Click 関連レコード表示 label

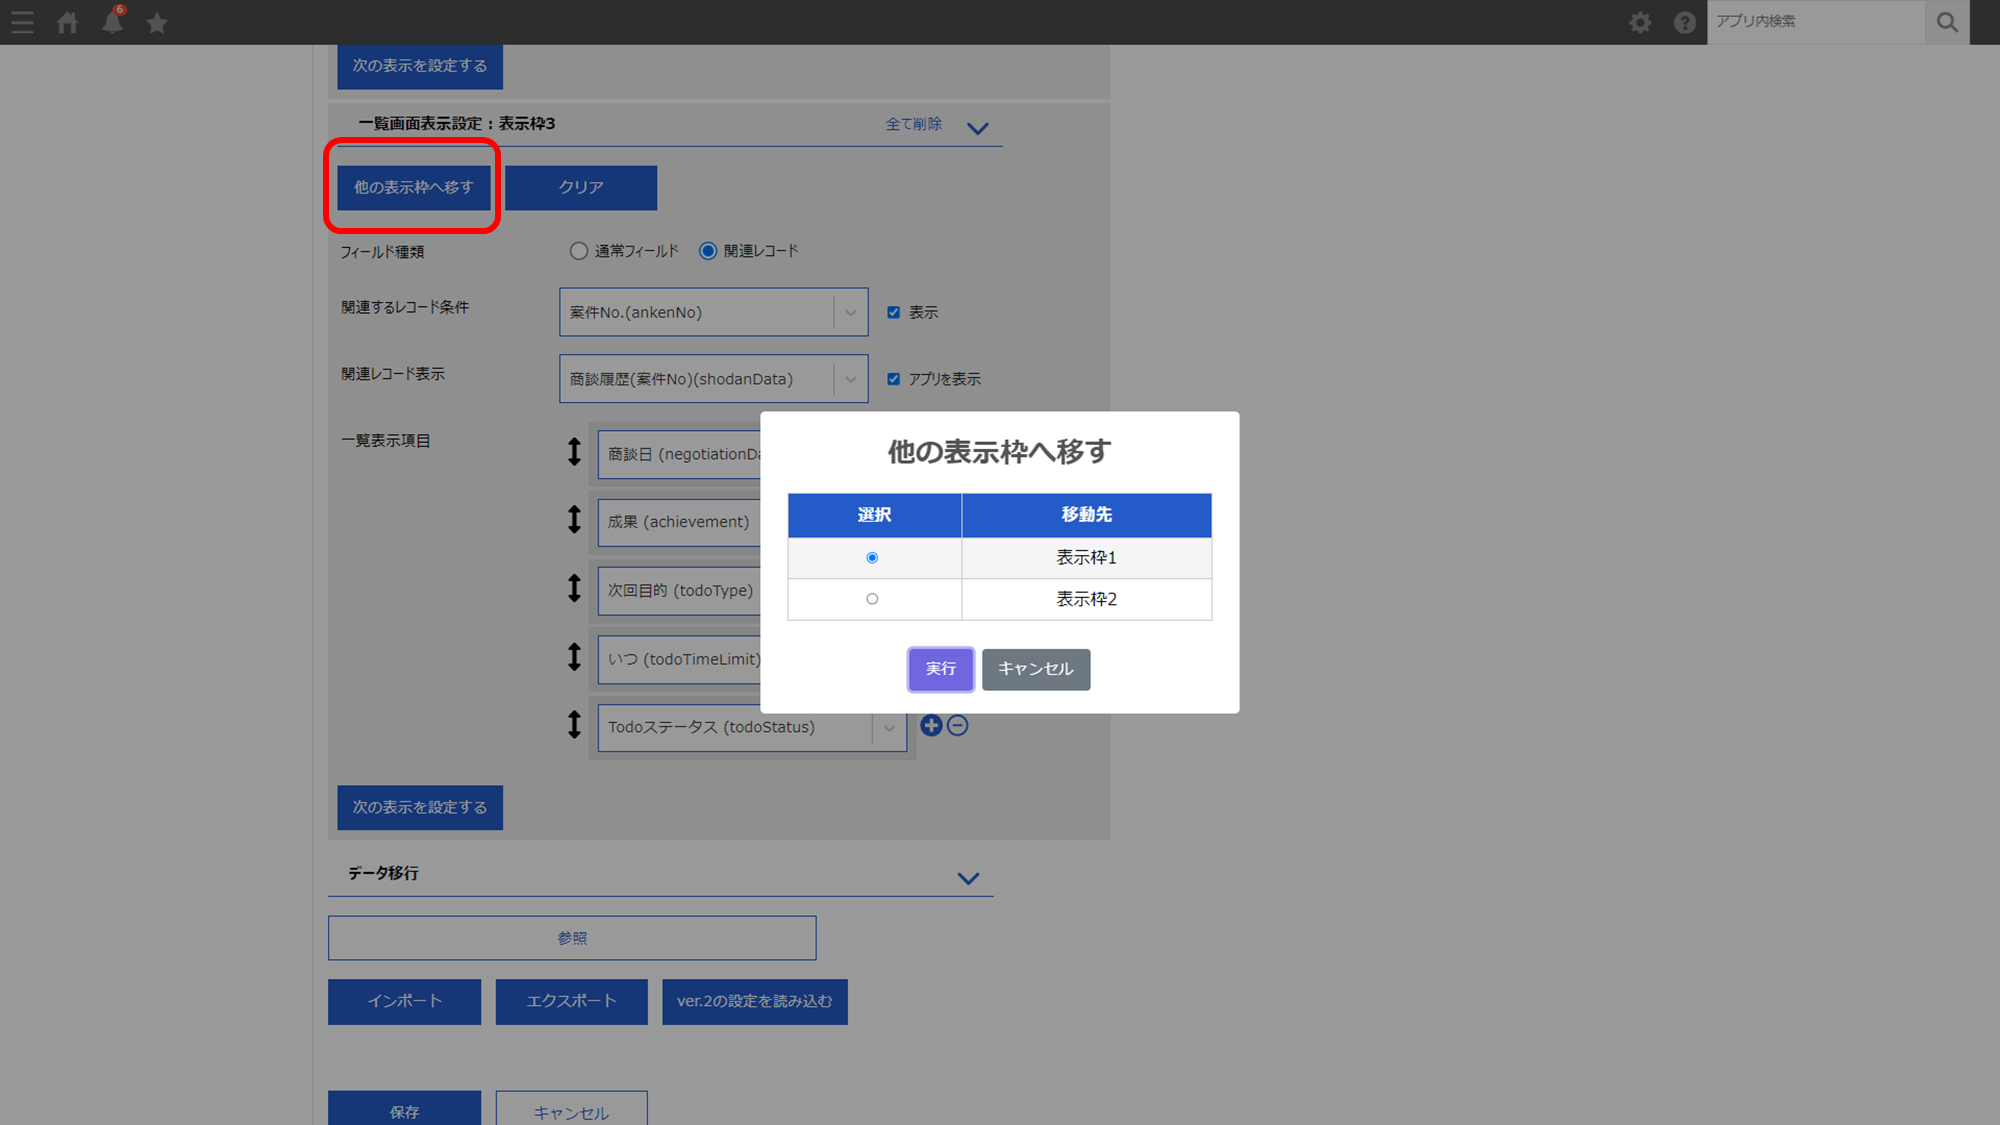pyautogui.click(x=393, y=374)
